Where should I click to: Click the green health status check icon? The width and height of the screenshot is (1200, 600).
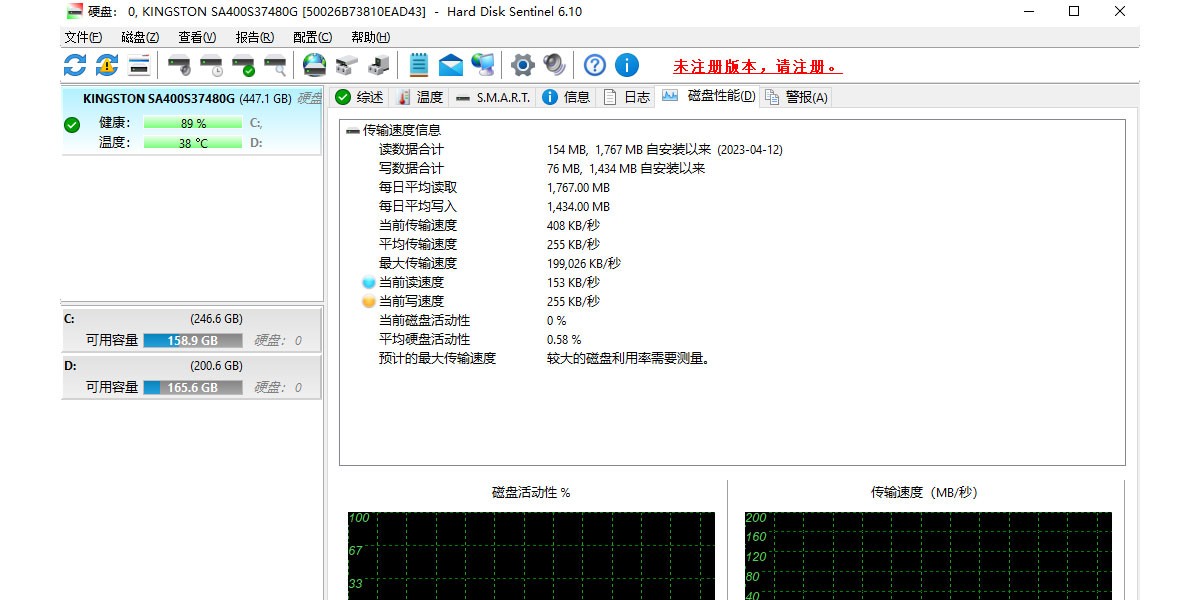click(x=72, y=125)
